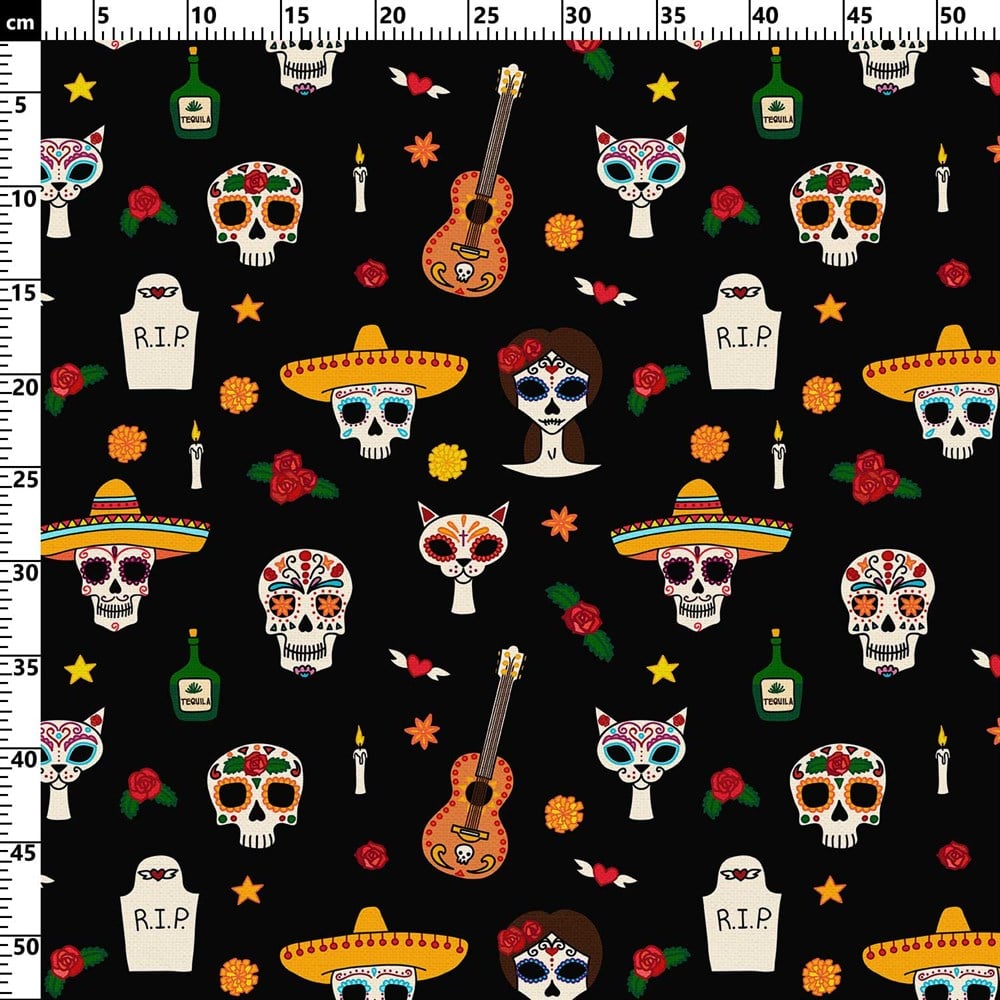This screenshot has width=1000, height=1000.
Task: Pick the 15 mark on the horizontal ruler
Action: point(297,15)
